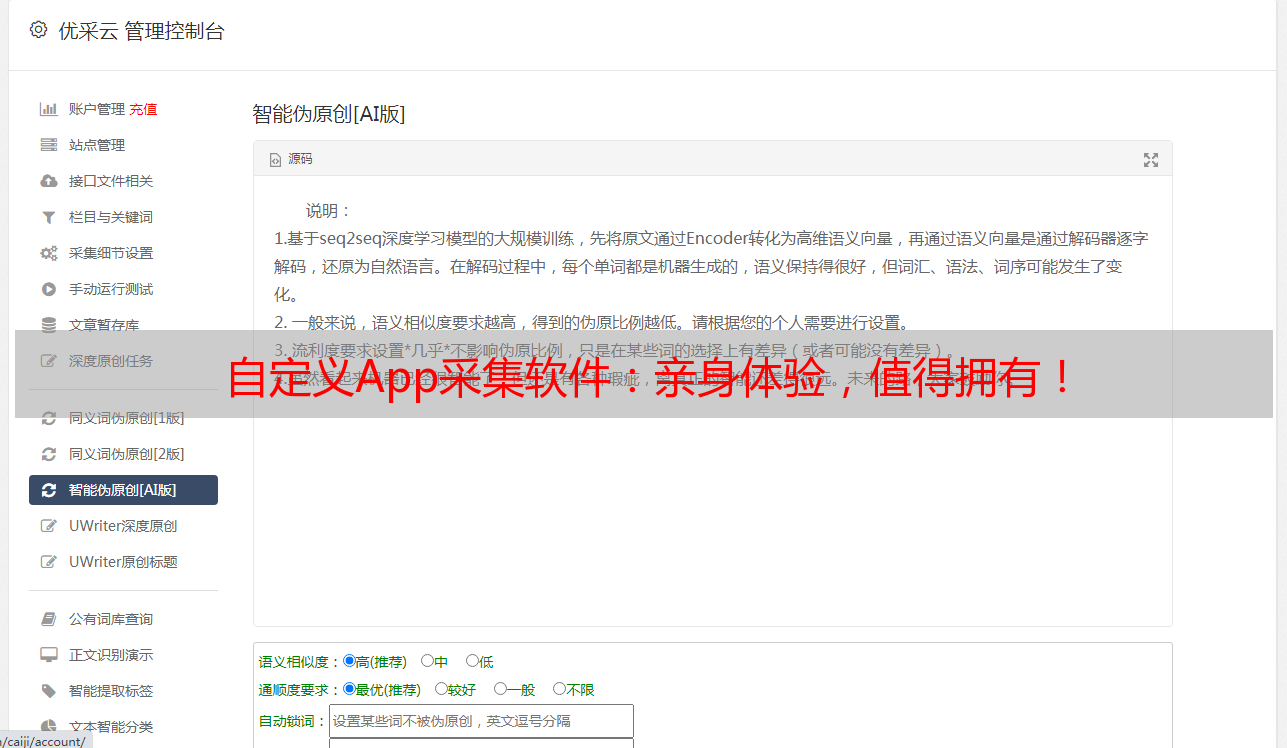Click the play circle icon for 手动运行测试
Image resolution: width=1287 pixels, height=748 pixels.
pyautogui.click(x=48, y=289)
